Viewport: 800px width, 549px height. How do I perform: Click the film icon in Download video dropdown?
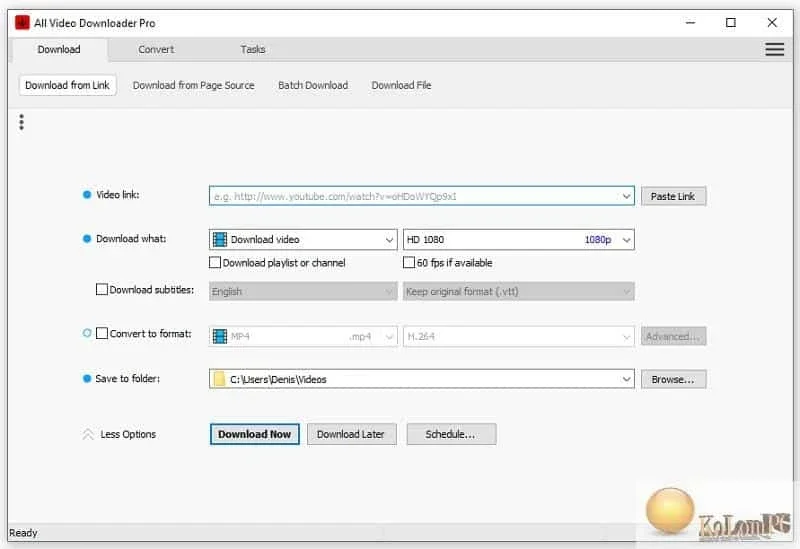(220, 239)
